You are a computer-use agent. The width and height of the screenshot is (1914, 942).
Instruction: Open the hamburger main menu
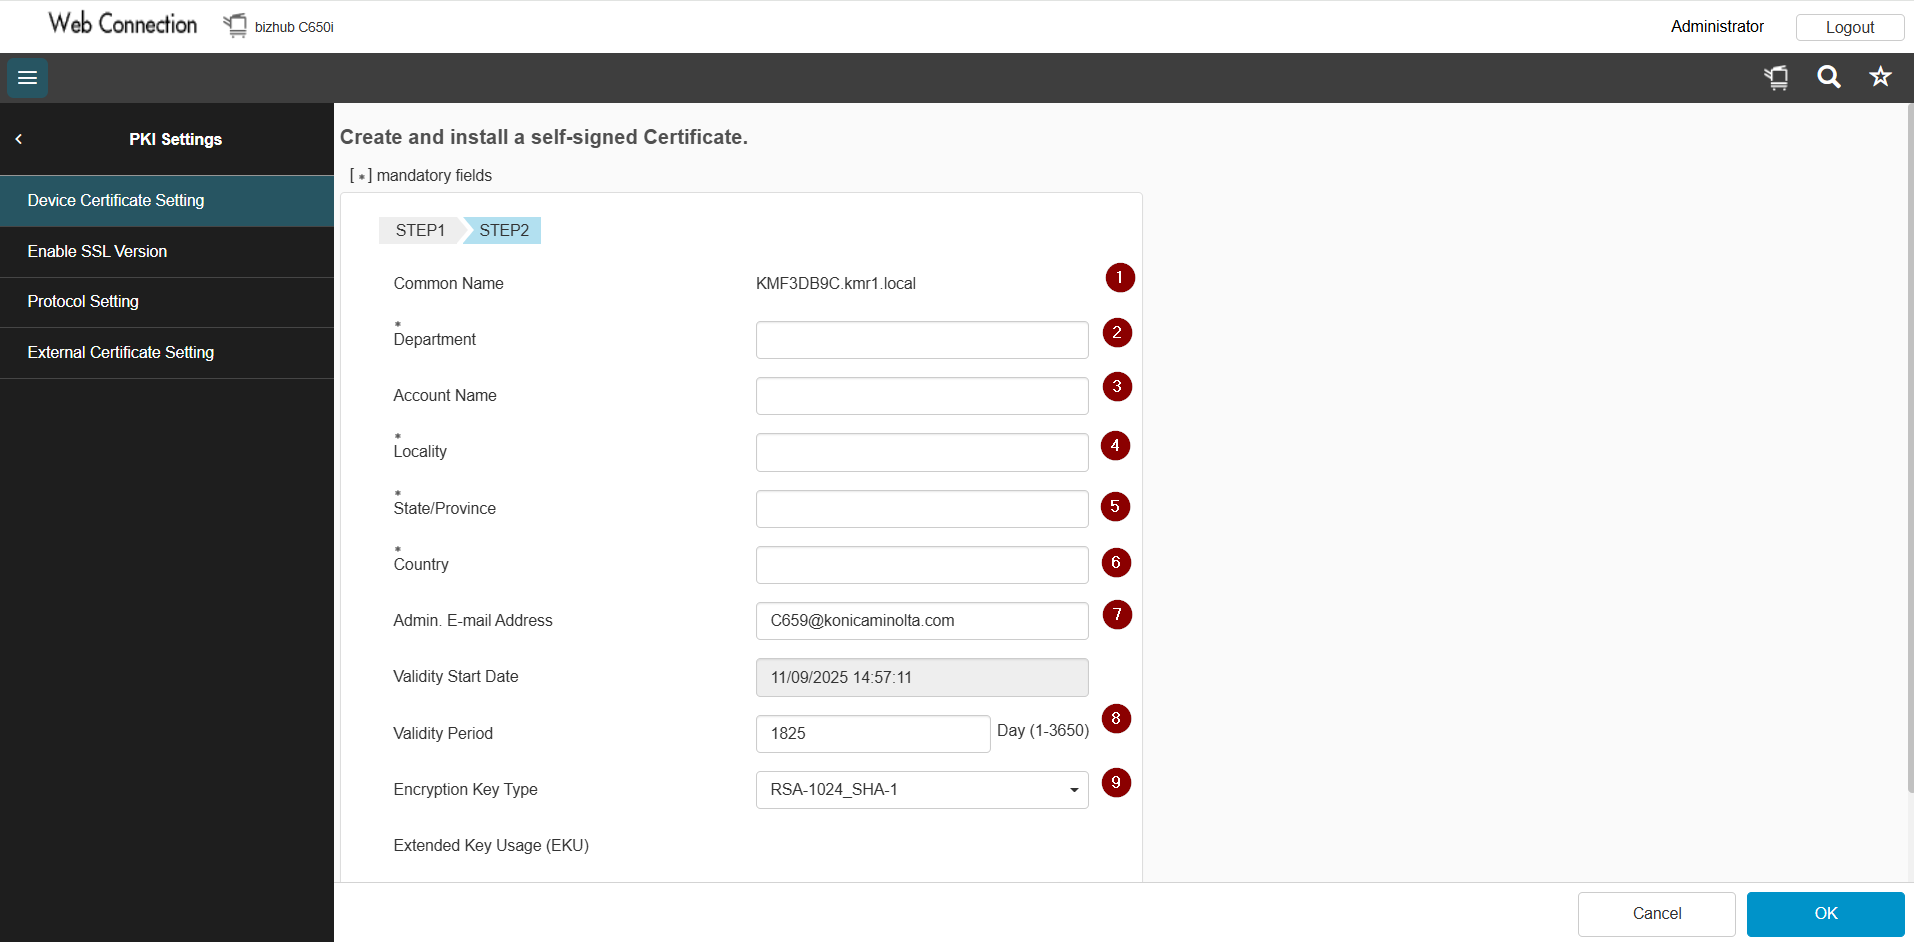(x=27, y=78)
